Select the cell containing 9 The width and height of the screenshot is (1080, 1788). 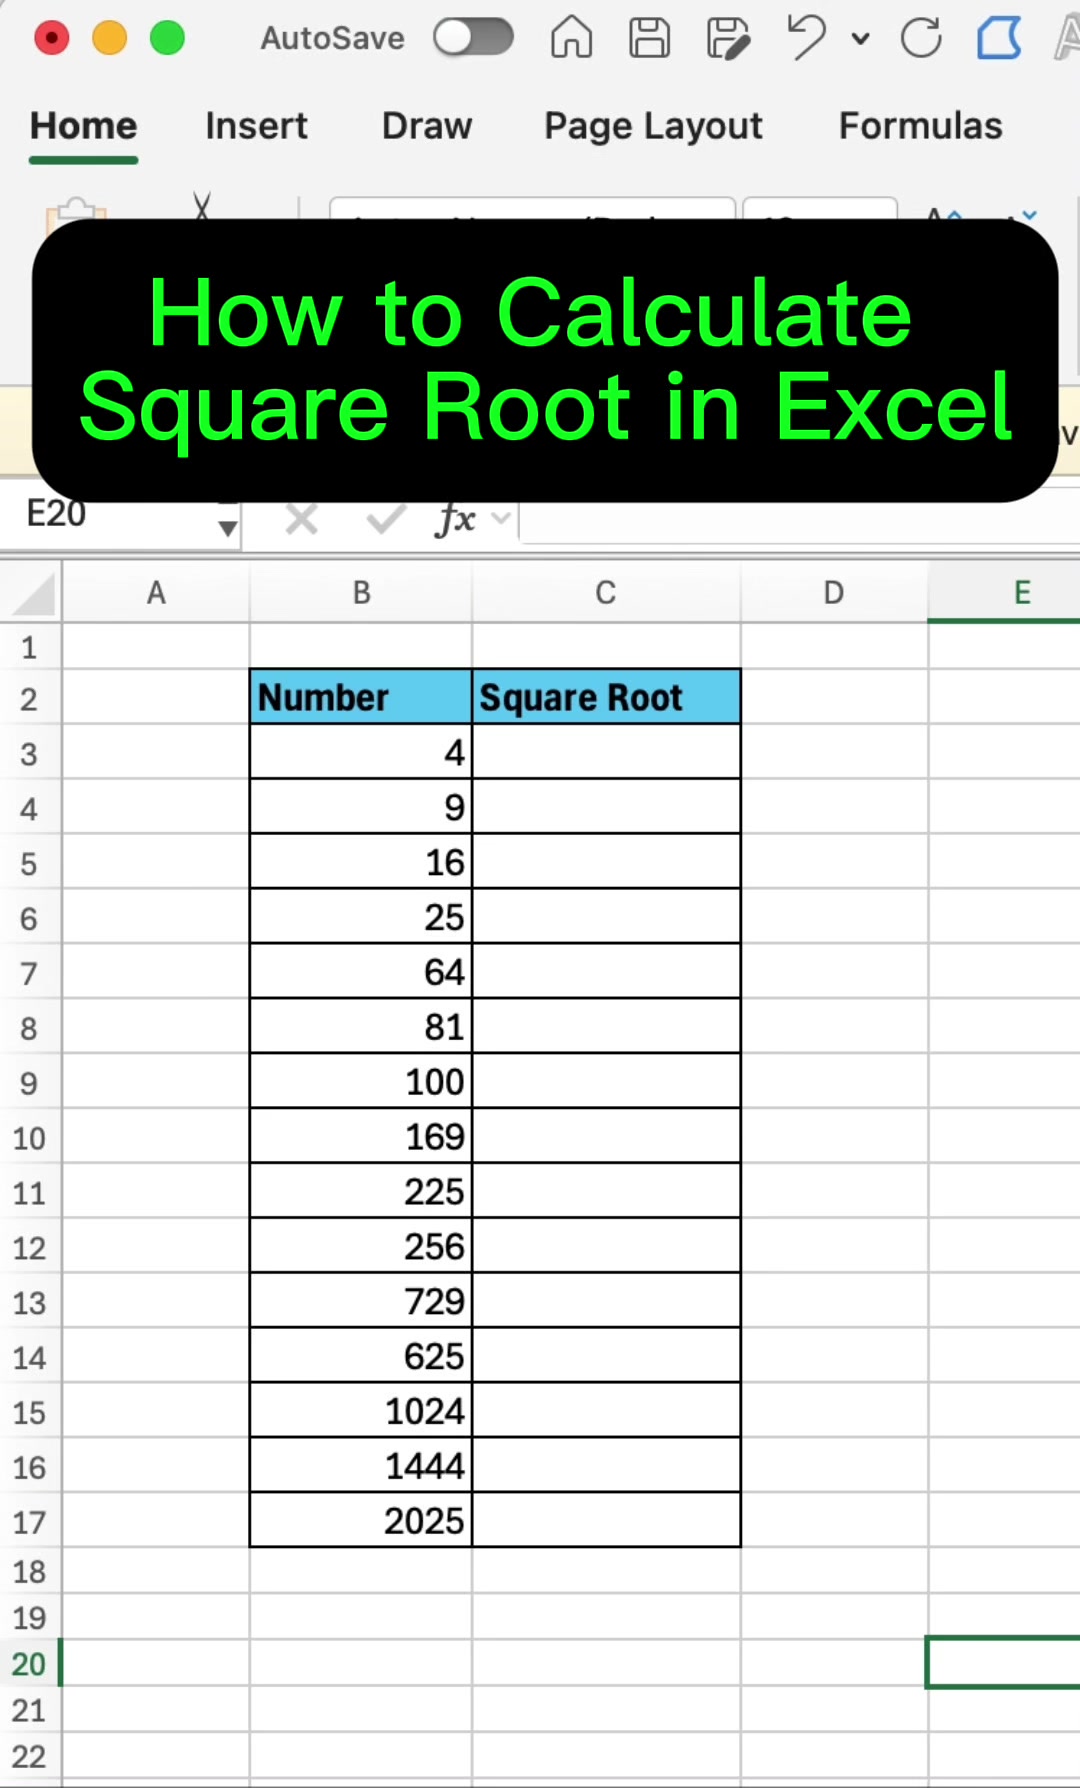point(361,807)
